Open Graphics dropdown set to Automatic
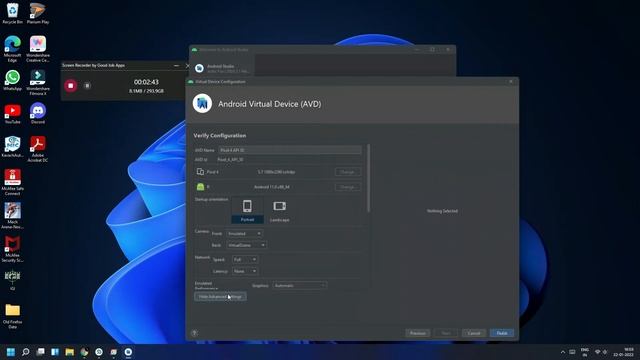The height and width of the screenshot is (360, 640). pos(300,285)
